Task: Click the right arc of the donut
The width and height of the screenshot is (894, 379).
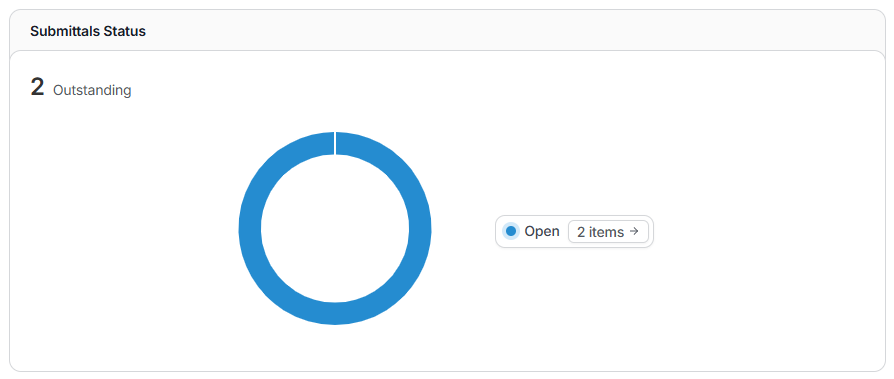Action: (x=420, y=228)
